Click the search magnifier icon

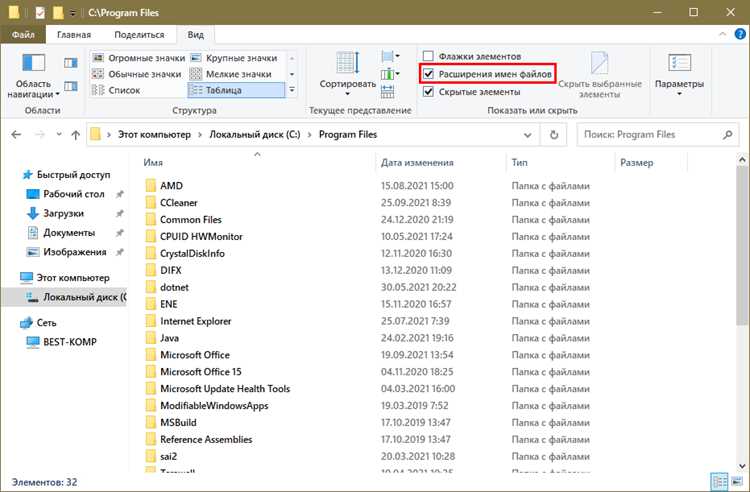tap(728, 135)
